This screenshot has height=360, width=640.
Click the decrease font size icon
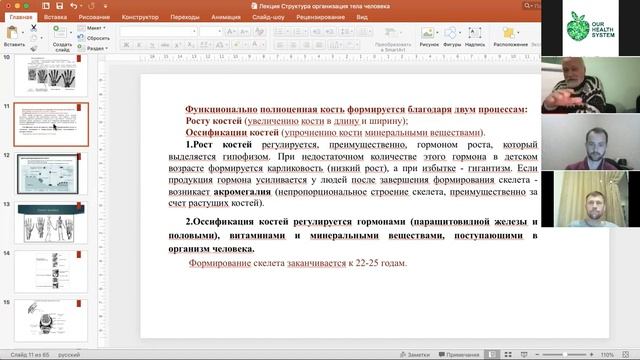point(244,31)
